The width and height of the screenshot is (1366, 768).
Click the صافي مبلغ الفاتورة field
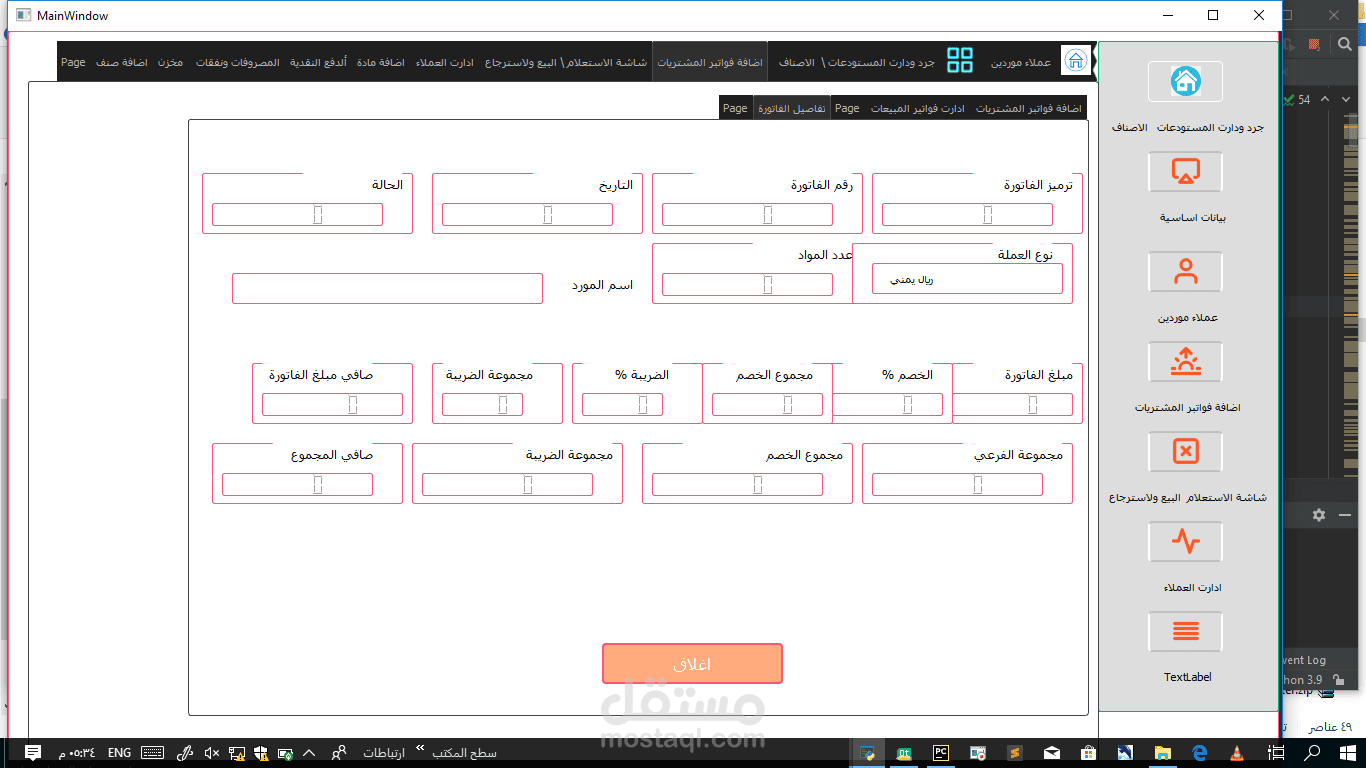pos(332,404)
